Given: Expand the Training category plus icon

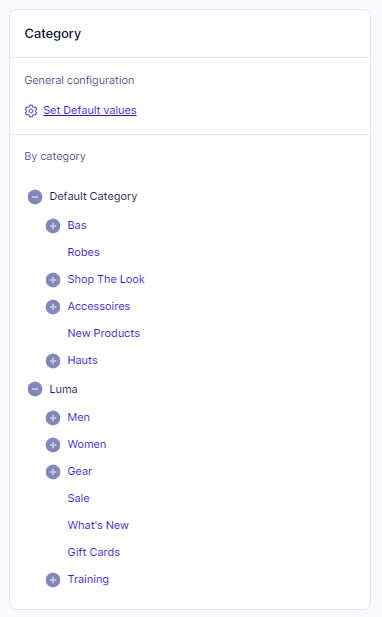Looking at the screenshot, I should (x=53, y=580).
